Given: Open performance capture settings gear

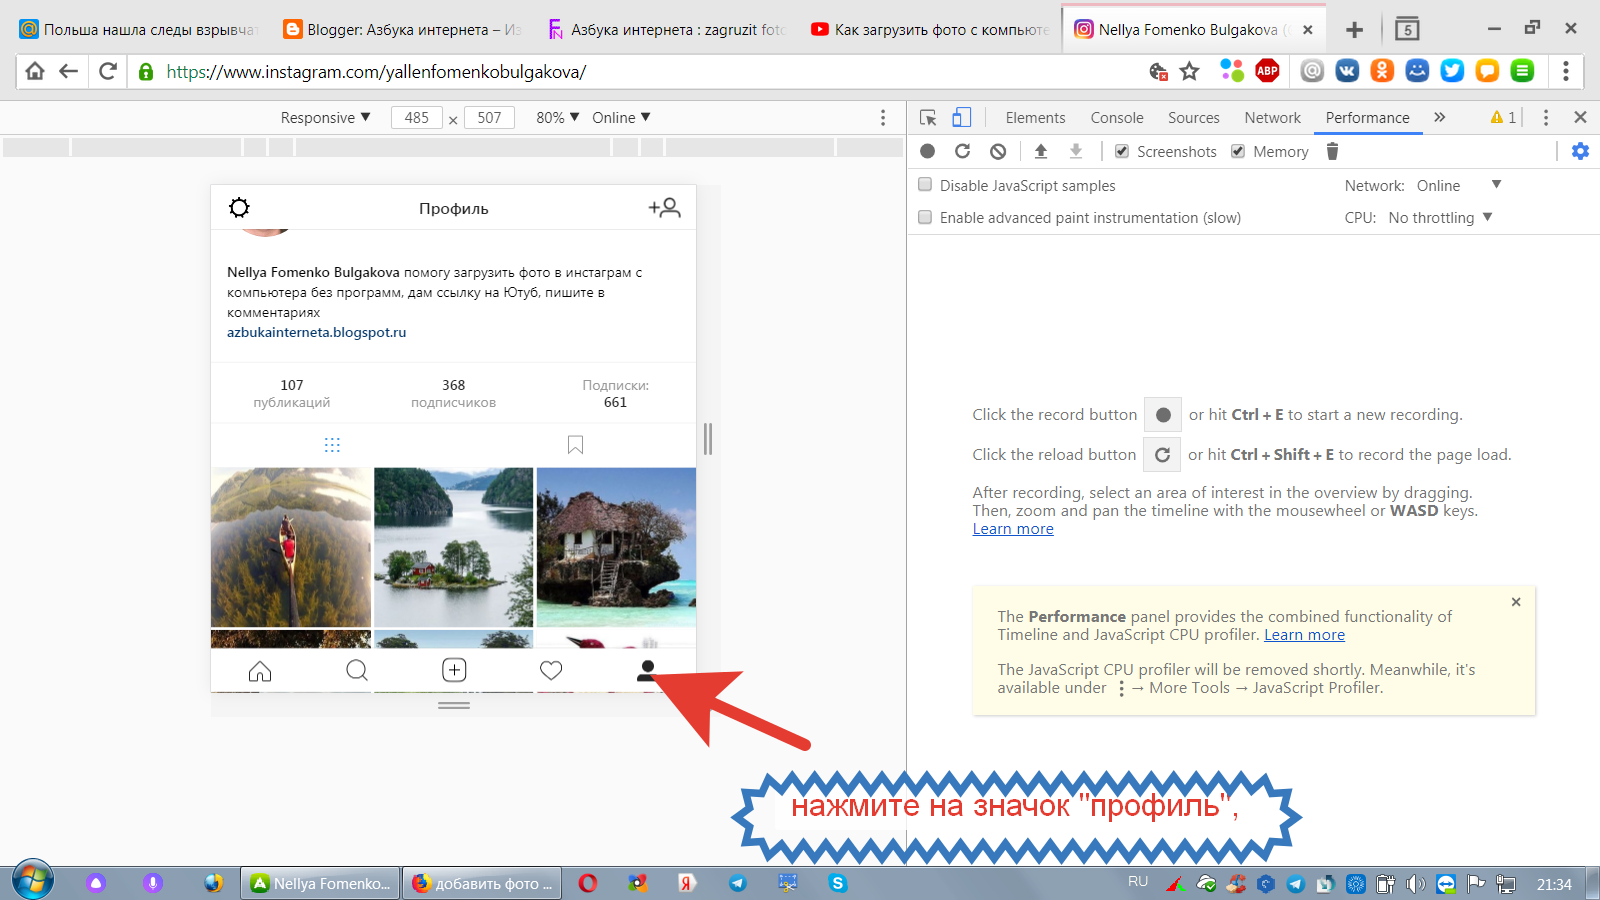Looking at the screenshot, I should point(1580,151).
